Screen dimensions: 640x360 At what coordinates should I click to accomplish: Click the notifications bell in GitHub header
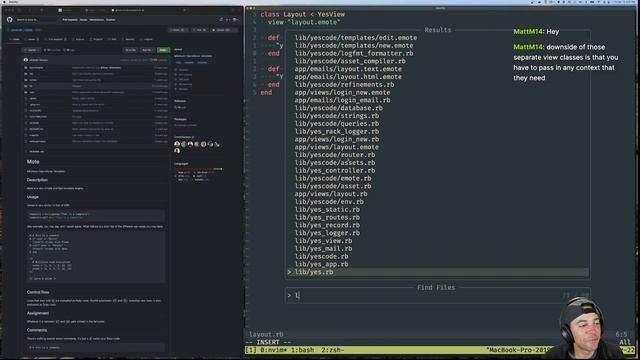click(221, 20)
